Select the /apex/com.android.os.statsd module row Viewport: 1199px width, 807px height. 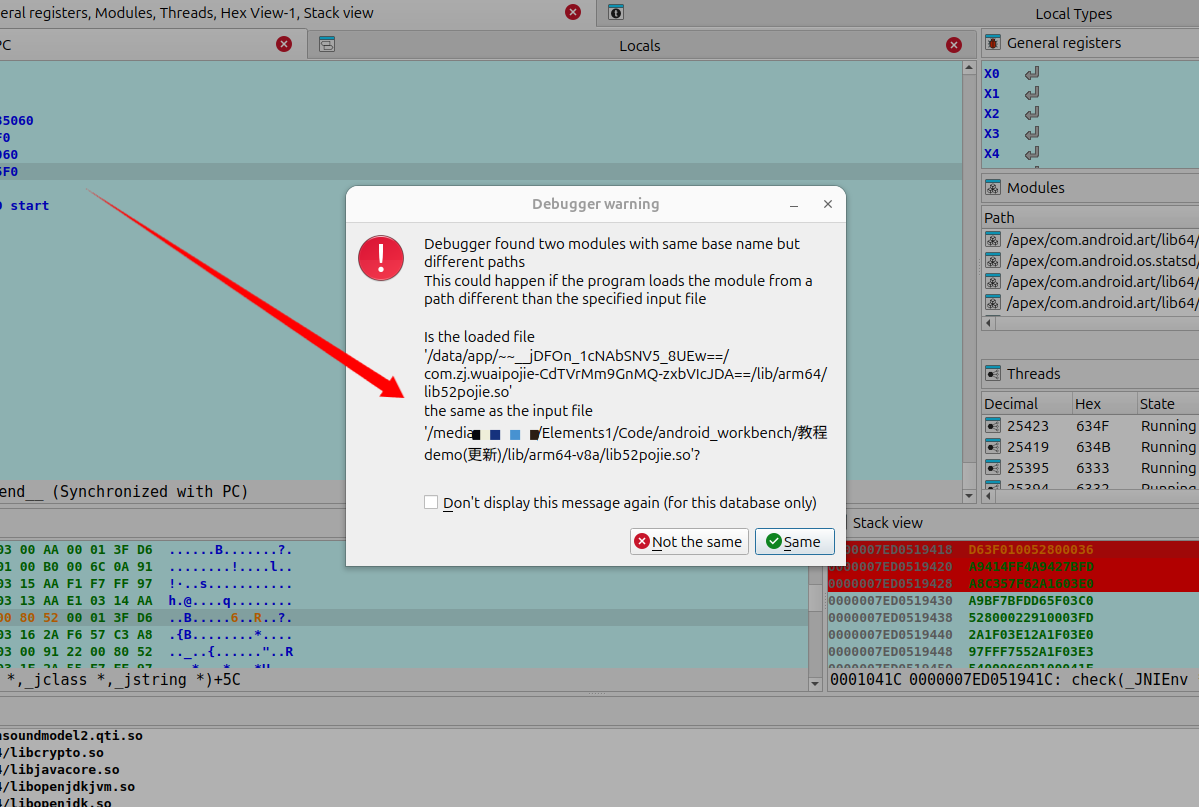coord(1090,261)
